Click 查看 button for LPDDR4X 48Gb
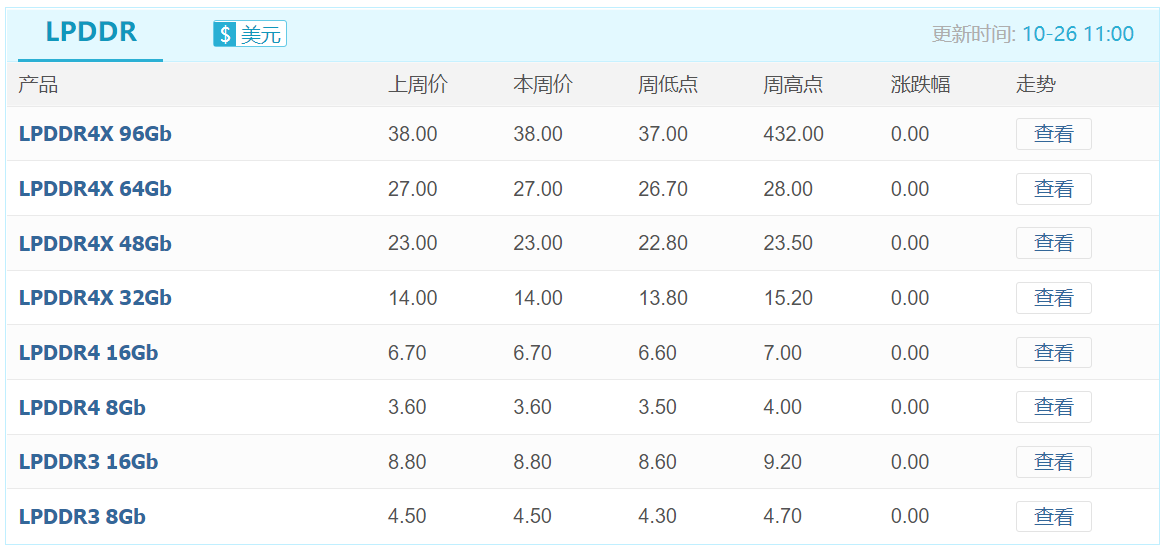The width and height of the screenshot is (1170, 551). pyautogui.click(x=1054, y=243)
